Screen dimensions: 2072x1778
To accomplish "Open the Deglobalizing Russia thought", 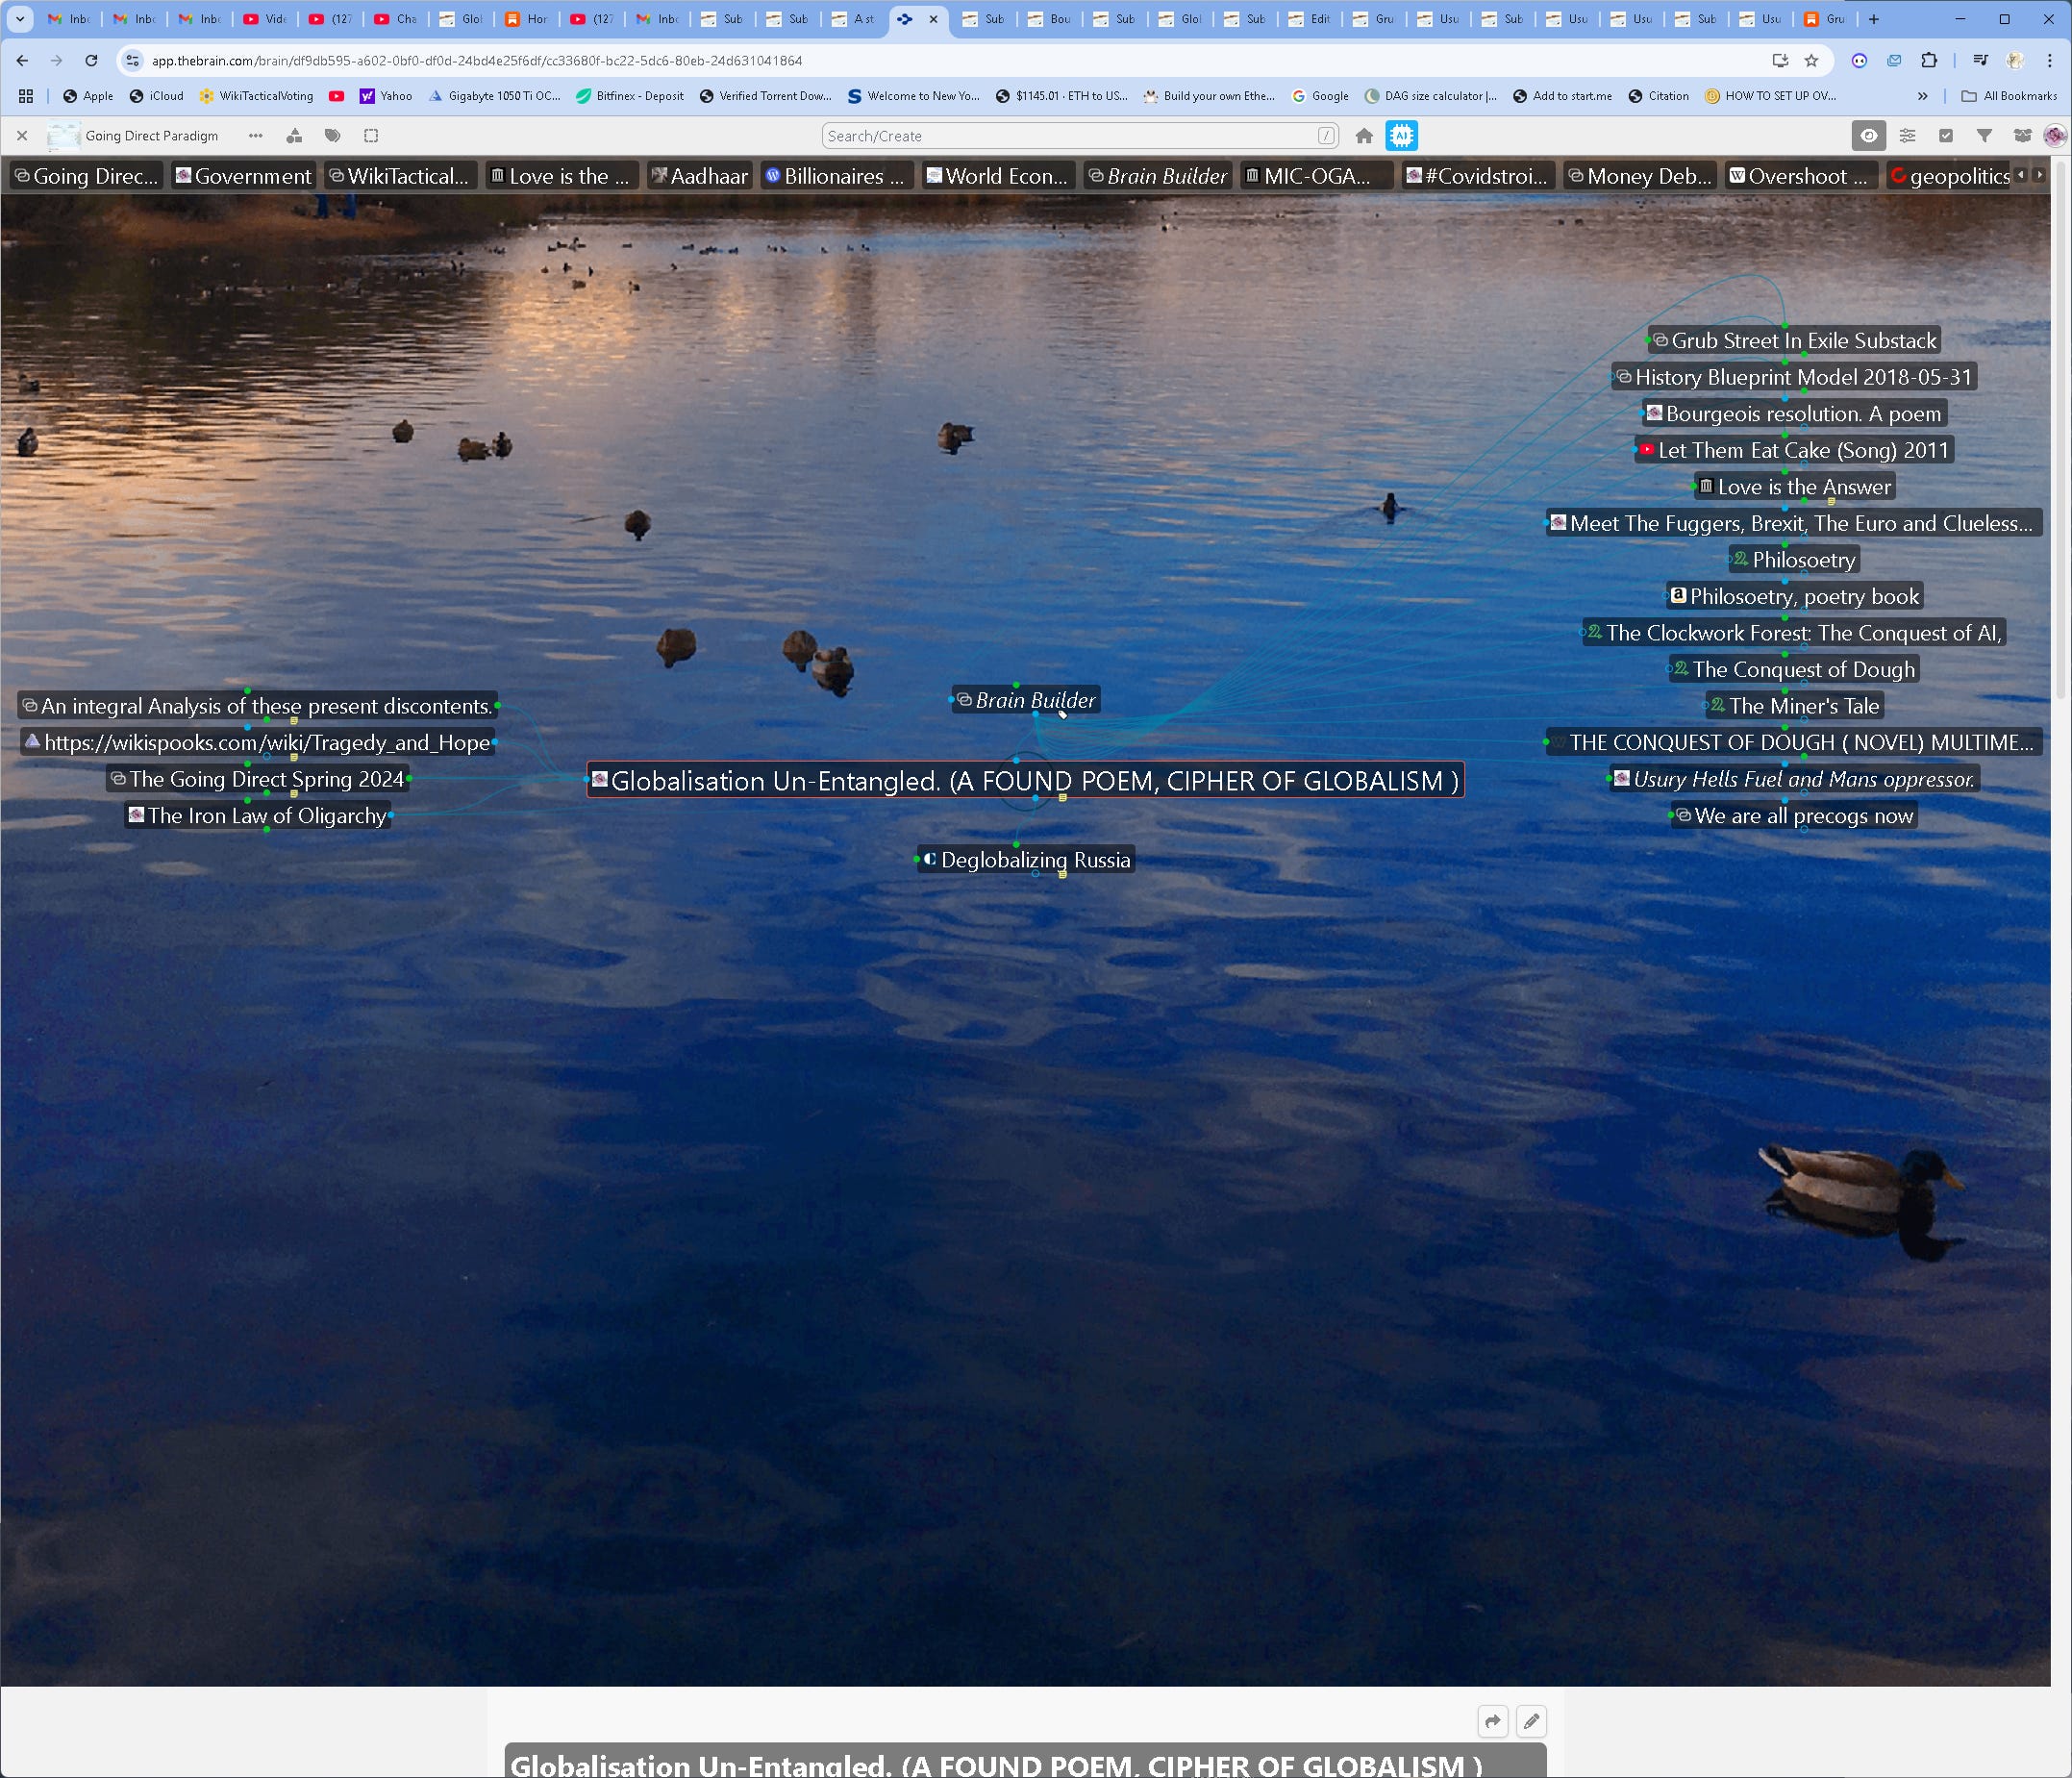I will pyautogui.click(x=1034, y=860).
